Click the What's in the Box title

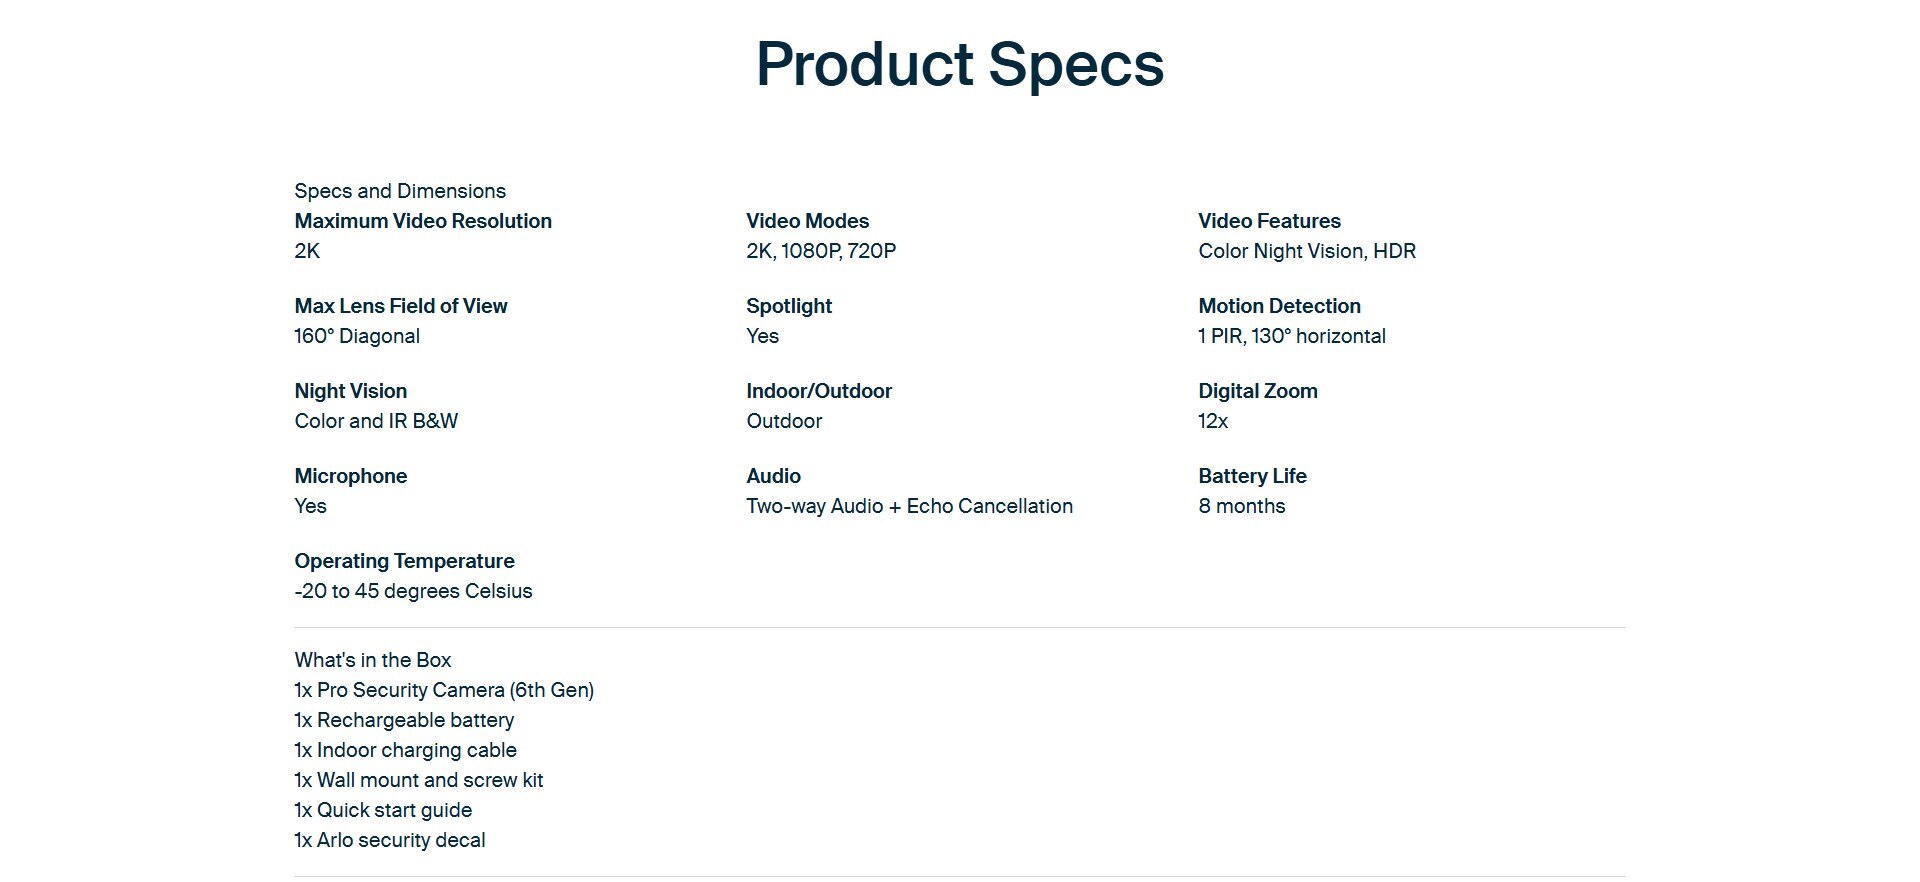tap(372, 660)
